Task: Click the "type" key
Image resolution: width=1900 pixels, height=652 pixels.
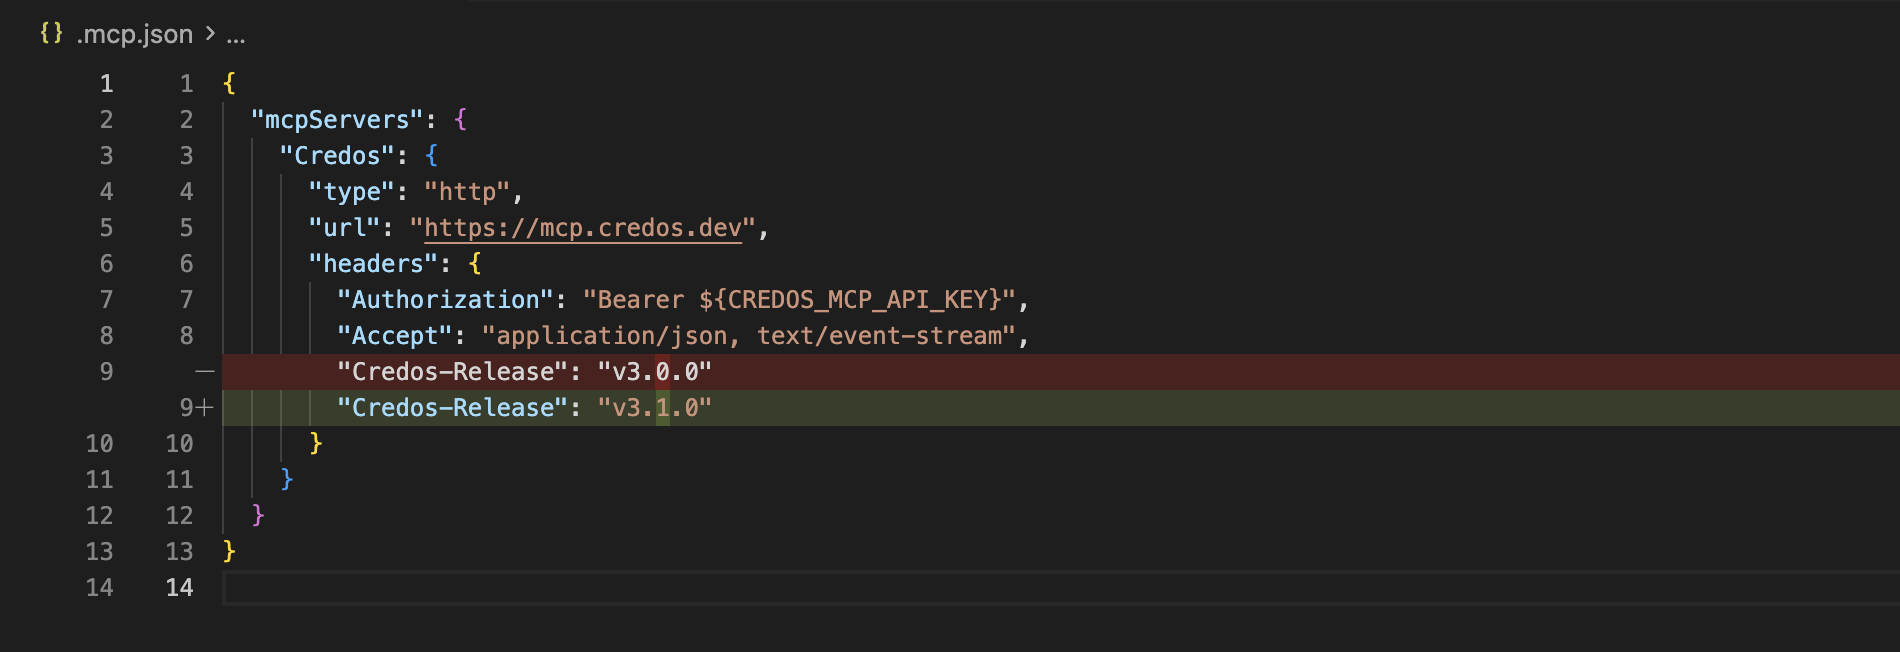Action: [352, 192]
